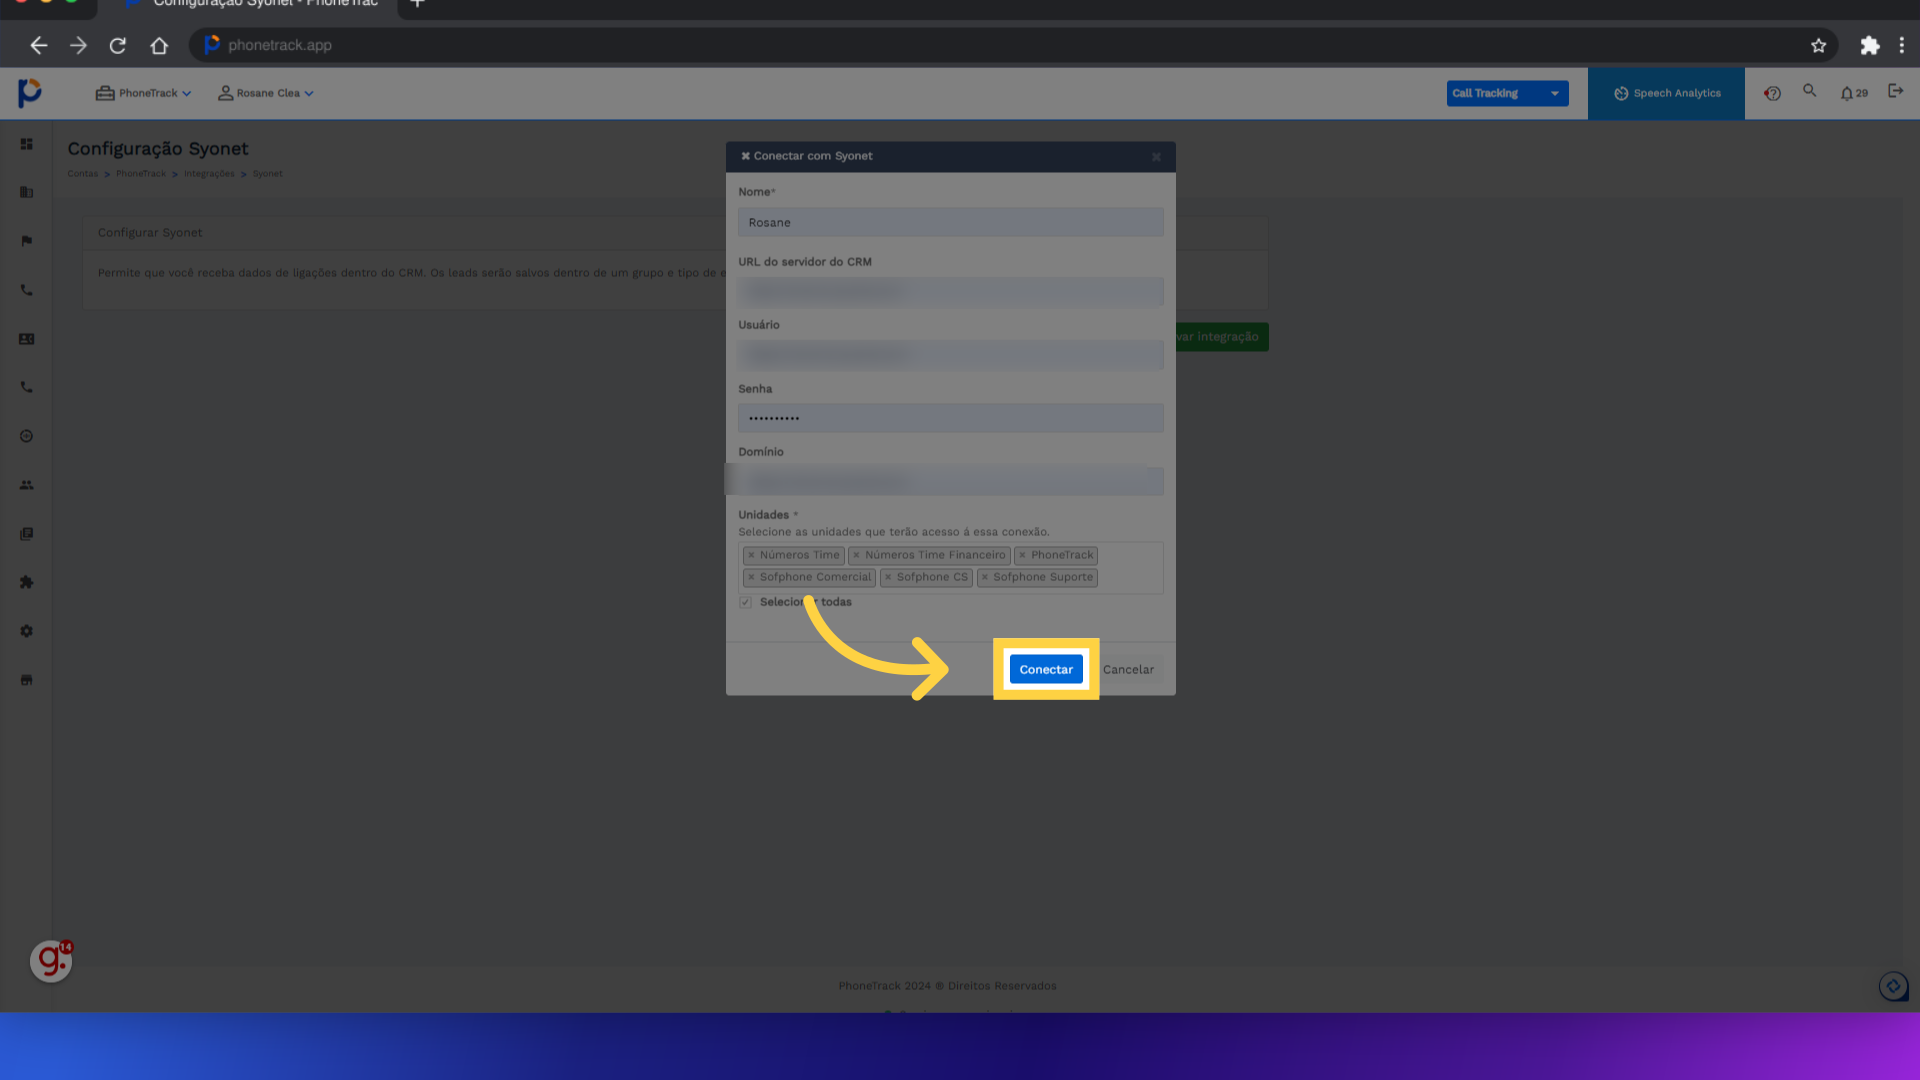Screen dimensions: 1920x1080
Task: Reload the page with the browser refresh button
Action: (118, 45)
